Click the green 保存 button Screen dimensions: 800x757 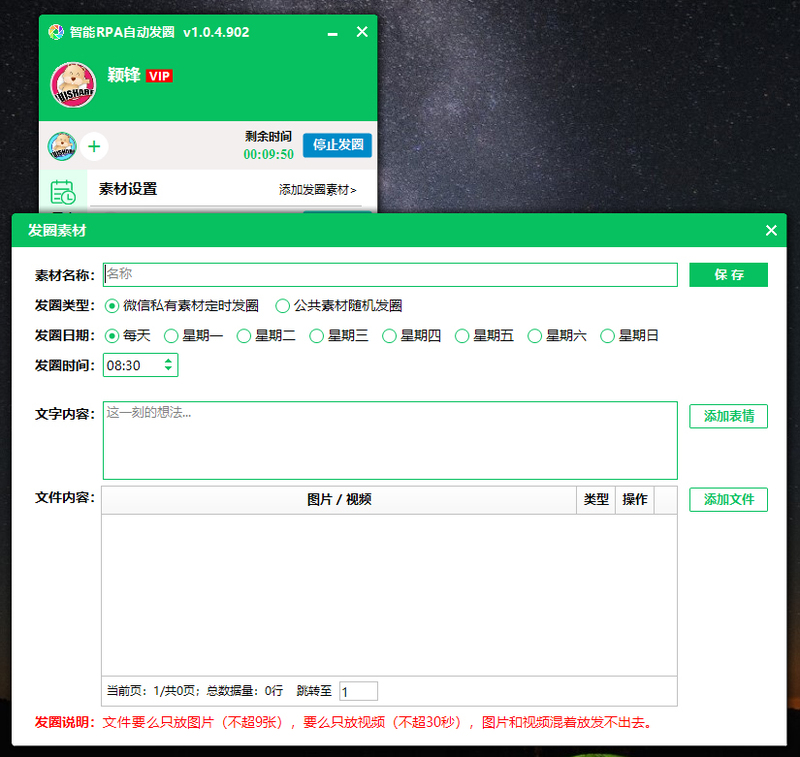click(x=728, y=275)
